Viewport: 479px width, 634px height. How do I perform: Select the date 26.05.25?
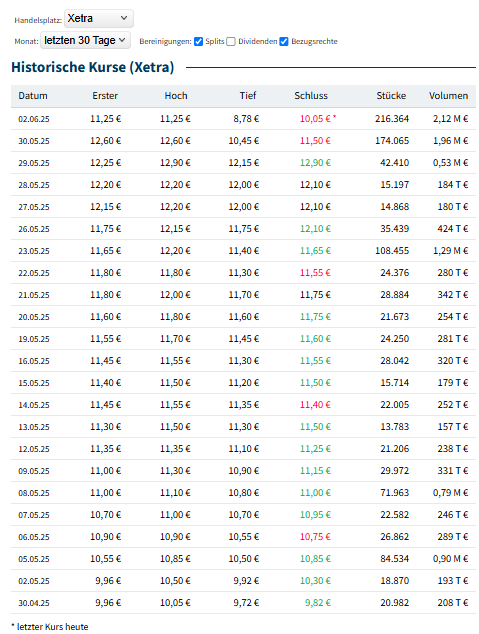[x=34, y=229]
